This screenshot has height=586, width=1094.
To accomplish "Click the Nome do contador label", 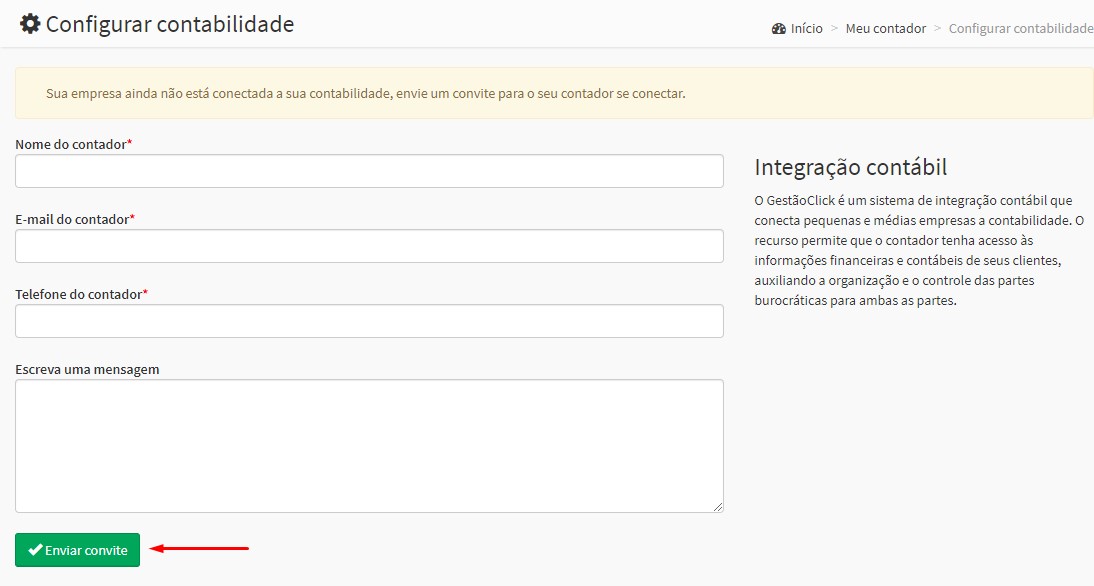I will click(73, 144).
